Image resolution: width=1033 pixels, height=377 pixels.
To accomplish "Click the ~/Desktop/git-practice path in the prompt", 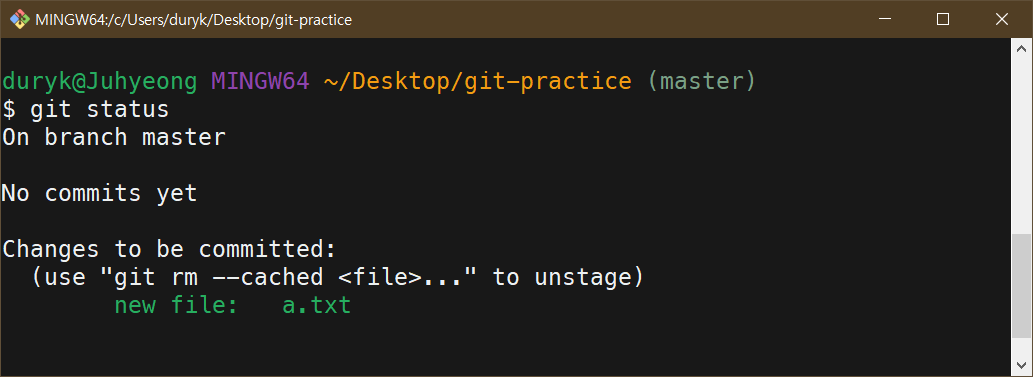I will [x=478, y=82].
